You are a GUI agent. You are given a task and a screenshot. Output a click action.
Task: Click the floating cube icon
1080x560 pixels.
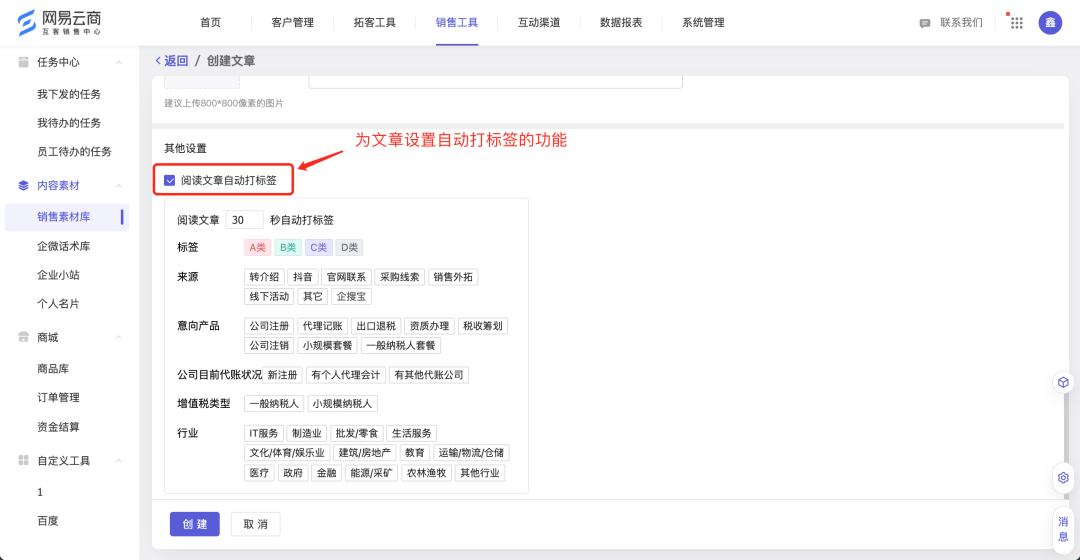click(x=1063, y=382)
